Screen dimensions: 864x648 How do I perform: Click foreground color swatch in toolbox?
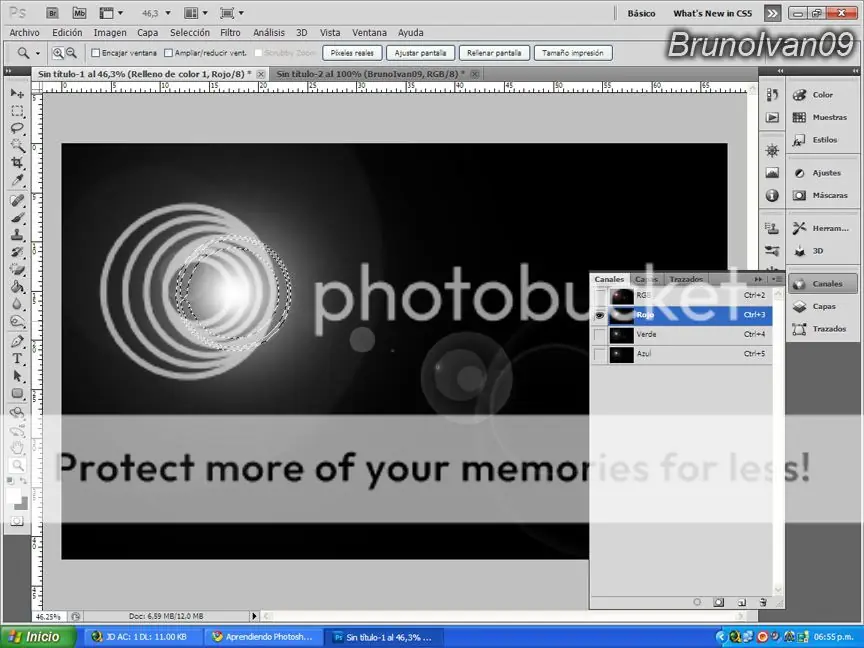point(13,495)
